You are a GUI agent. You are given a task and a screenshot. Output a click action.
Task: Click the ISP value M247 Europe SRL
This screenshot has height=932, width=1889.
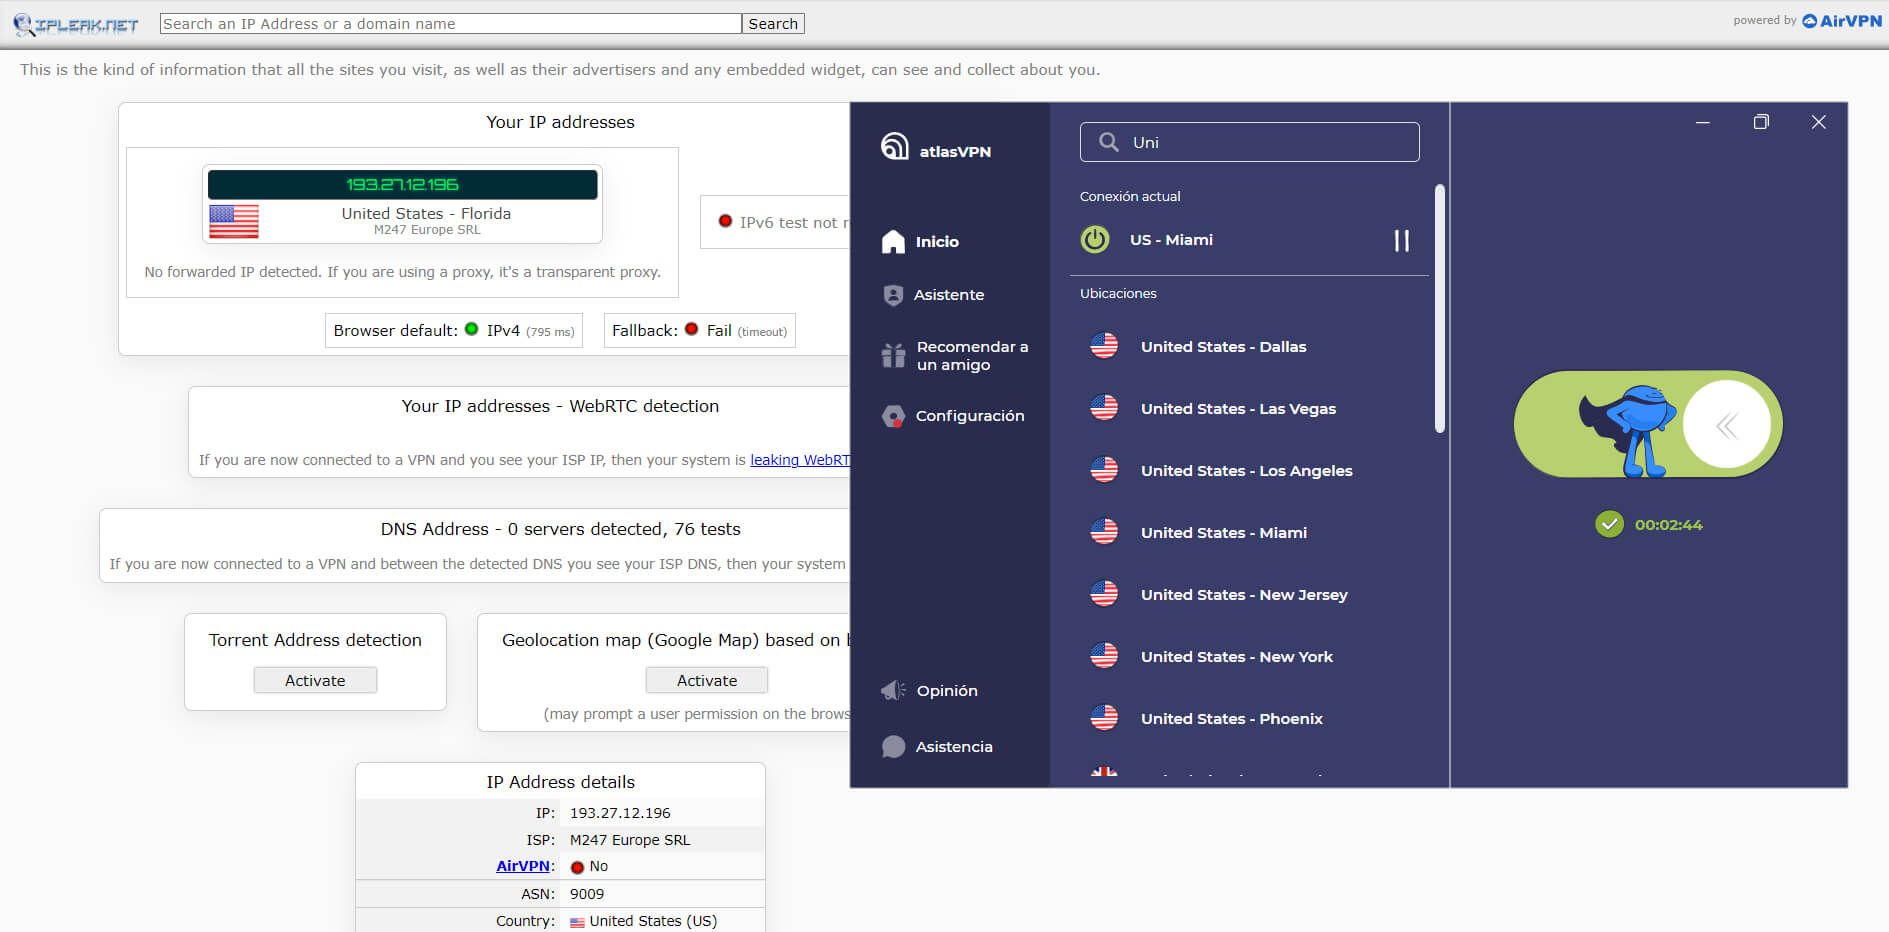[630, 840]
